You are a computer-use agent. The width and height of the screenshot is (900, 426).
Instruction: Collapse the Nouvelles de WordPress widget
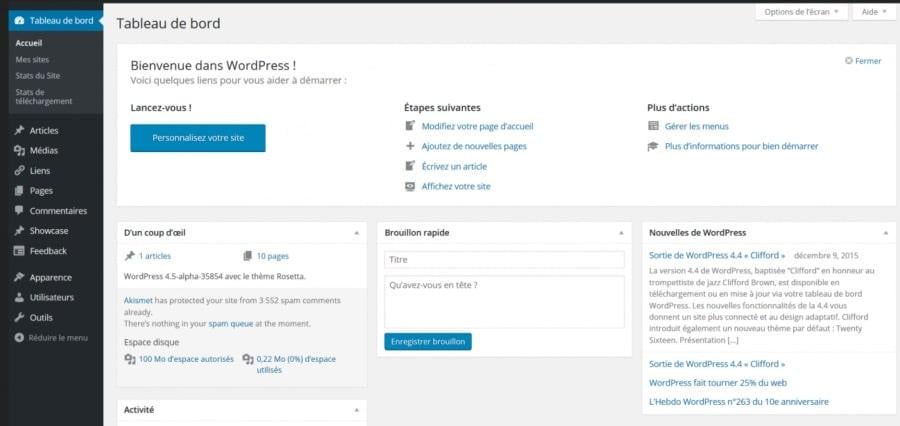886,233
